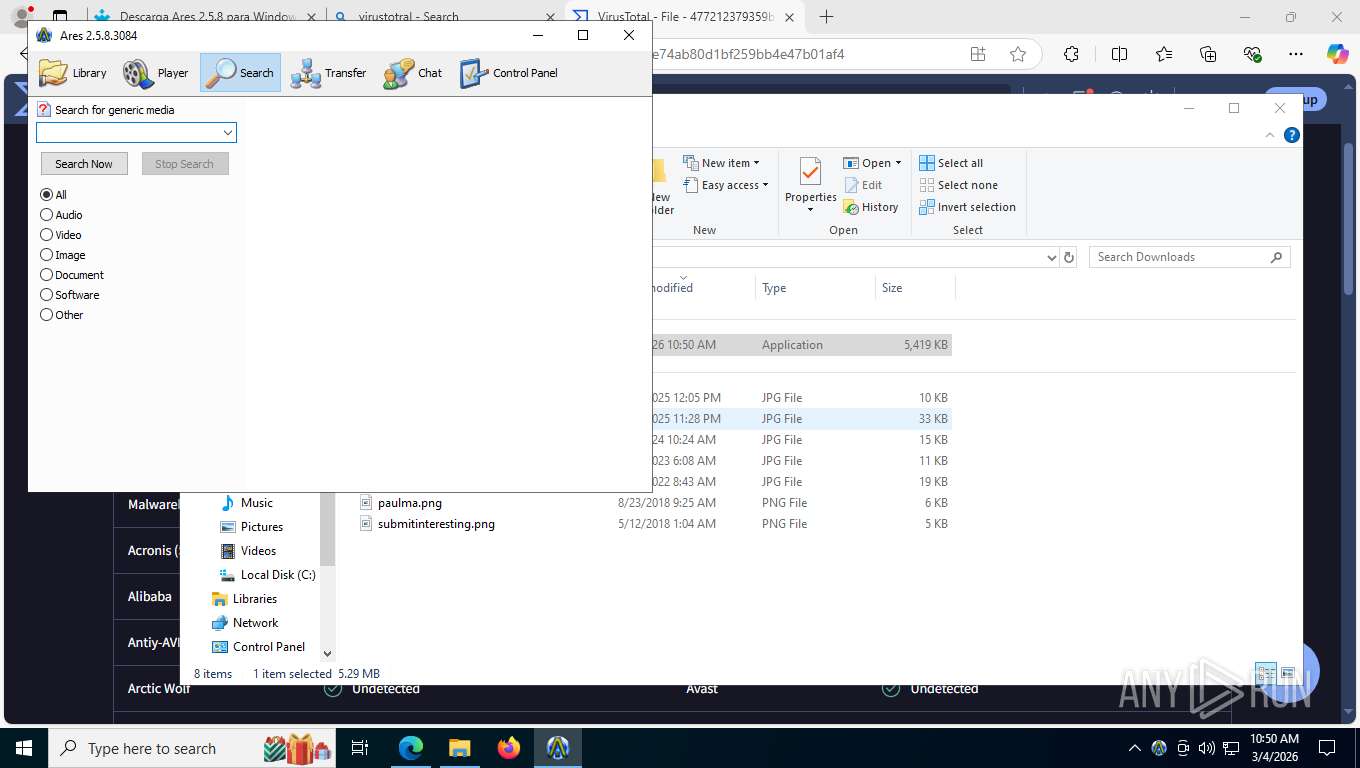Expand the Easy access menu in Explorer
Viewport: 1360px width, 768px height.
726,185
